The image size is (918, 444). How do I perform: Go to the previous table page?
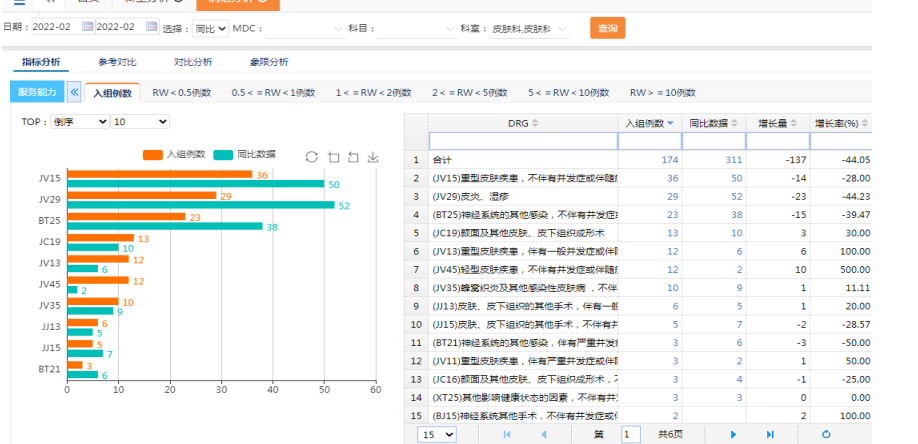point(544,434)
